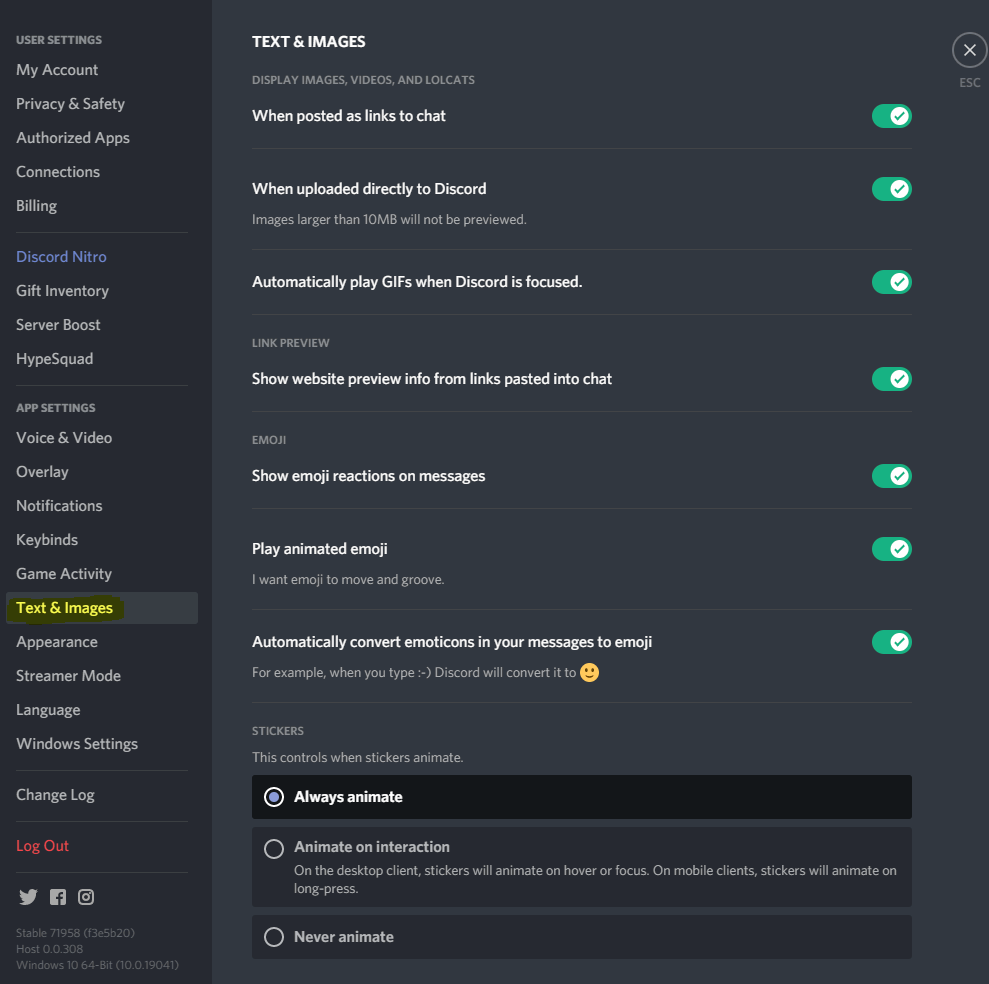This screenshot has width=989, height=984.
Task: Select Text & Images in sidebar
Action: 102,608
